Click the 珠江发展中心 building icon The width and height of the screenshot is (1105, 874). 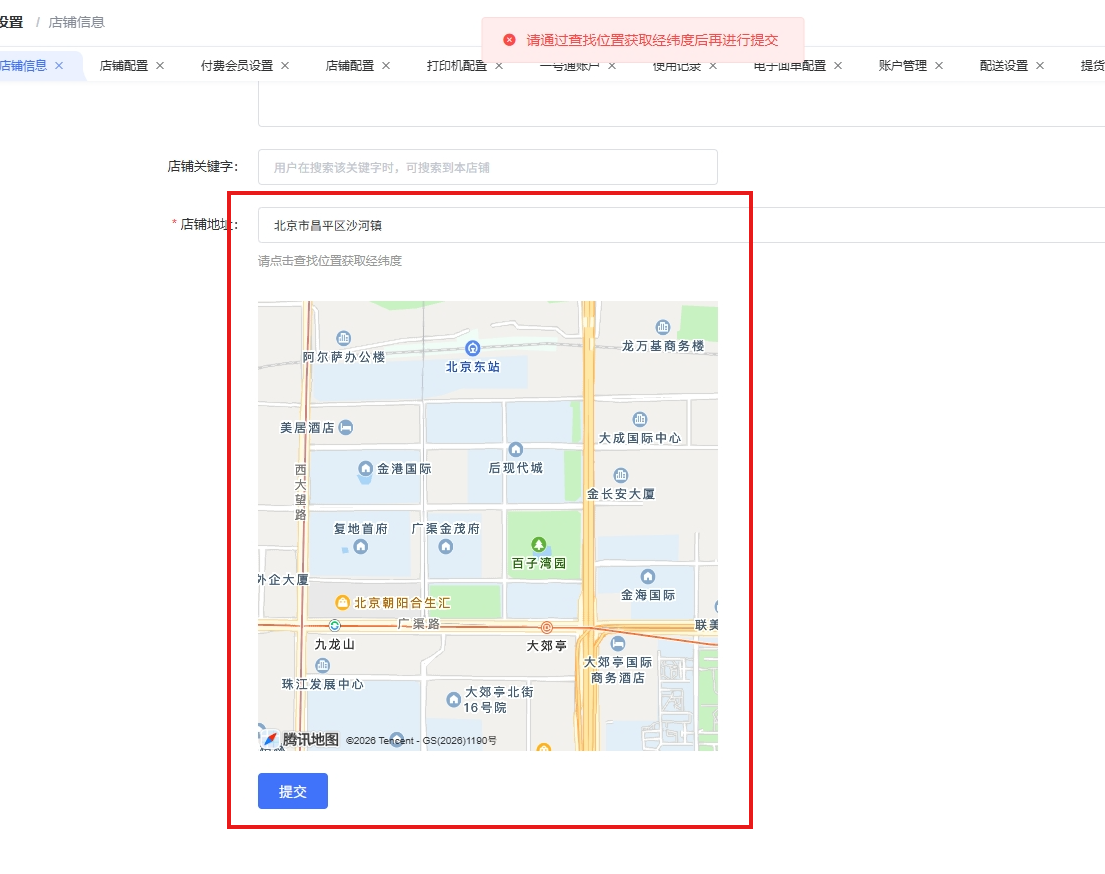(x=323, y=665)
